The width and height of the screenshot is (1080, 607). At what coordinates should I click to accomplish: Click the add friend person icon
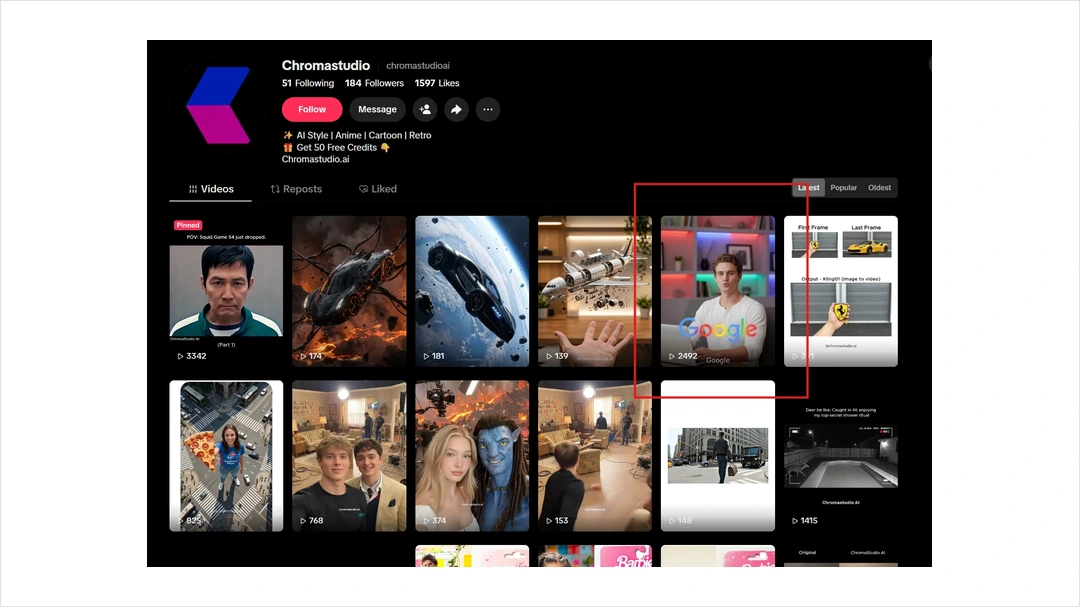425,110
